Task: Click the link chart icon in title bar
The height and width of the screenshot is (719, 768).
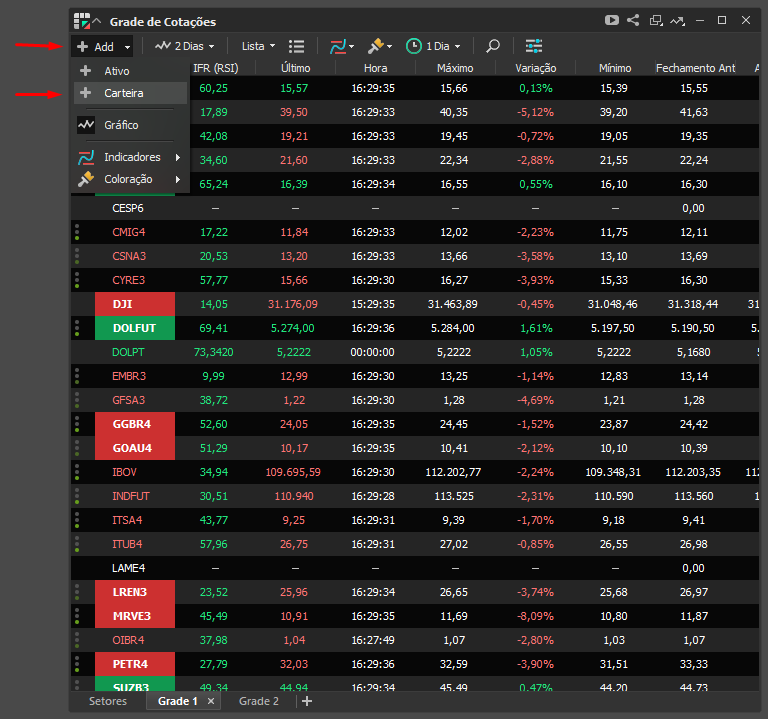Action: 678,20
